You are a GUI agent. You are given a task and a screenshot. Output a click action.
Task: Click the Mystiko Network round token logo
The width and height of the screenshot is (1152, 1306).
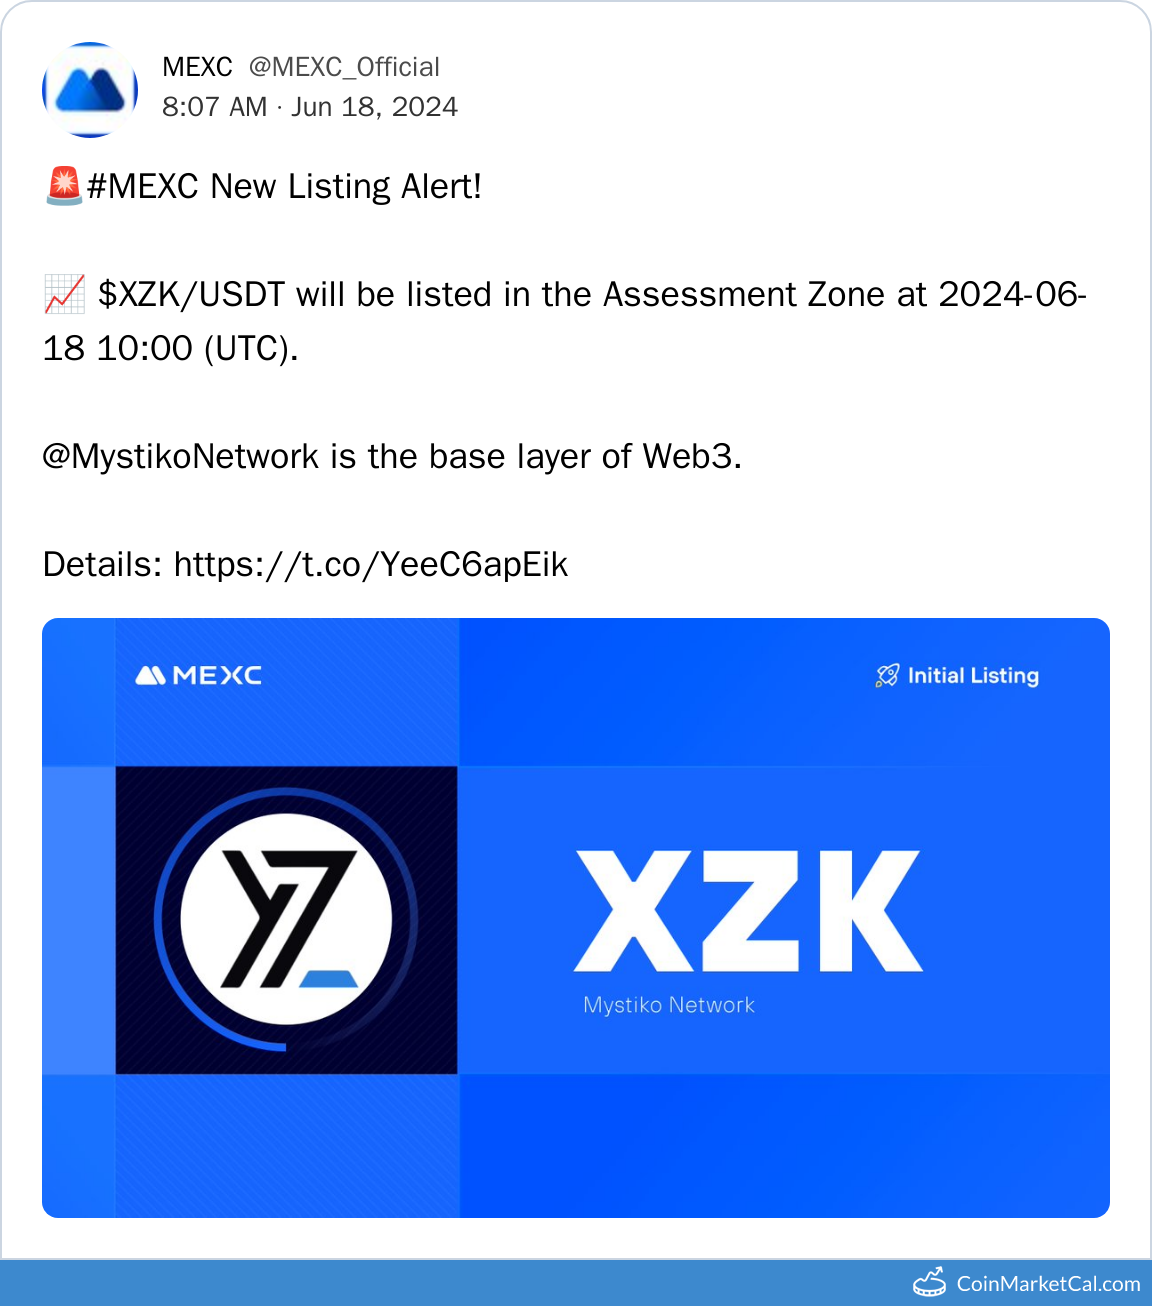pos(286,919)
